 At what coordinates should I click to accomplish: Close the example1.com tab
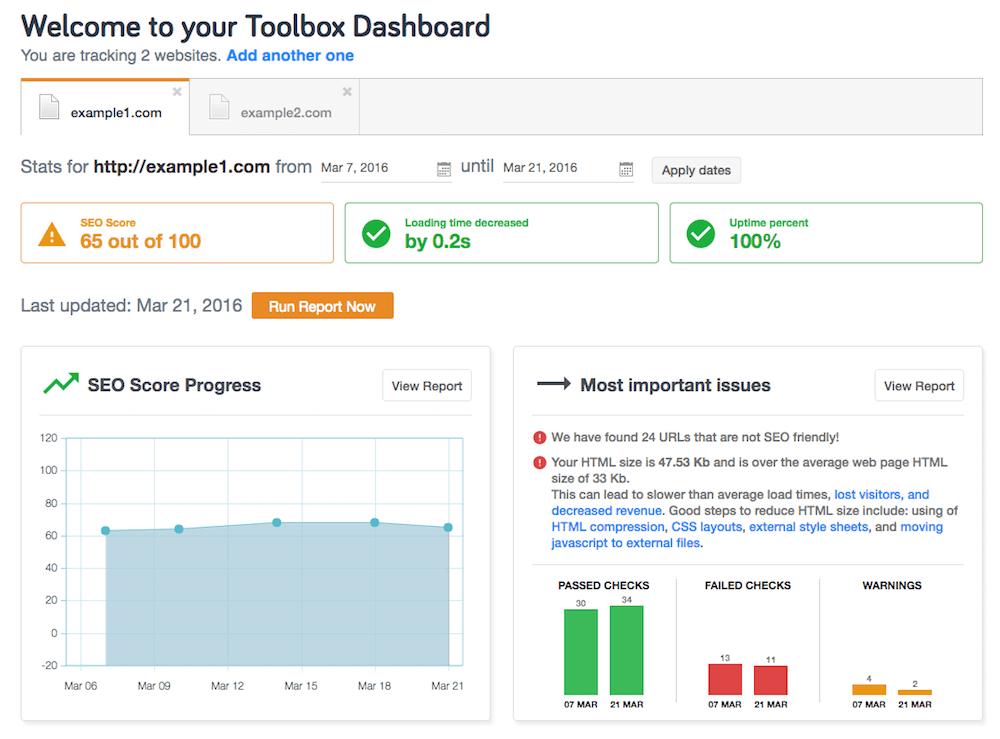tap(176, 89)
